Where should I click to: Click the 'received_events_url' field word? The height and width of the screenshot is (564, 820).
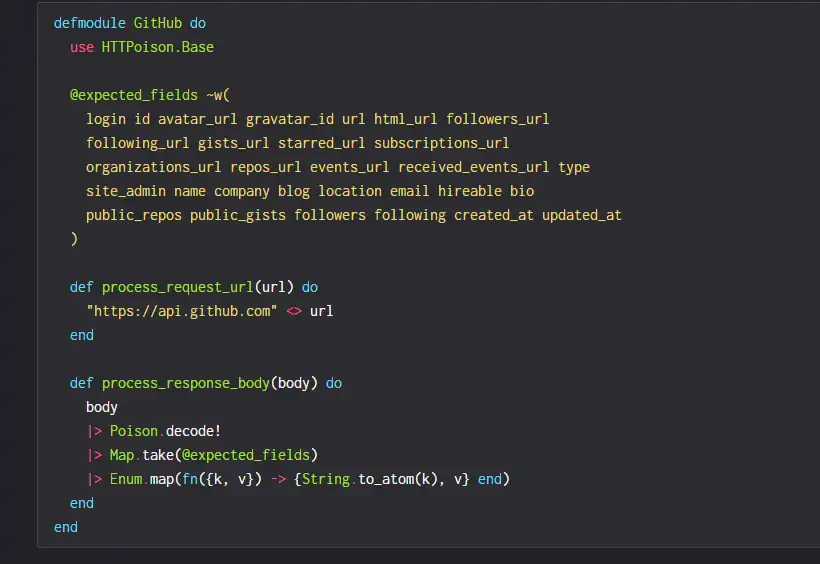tap(474, 167)
